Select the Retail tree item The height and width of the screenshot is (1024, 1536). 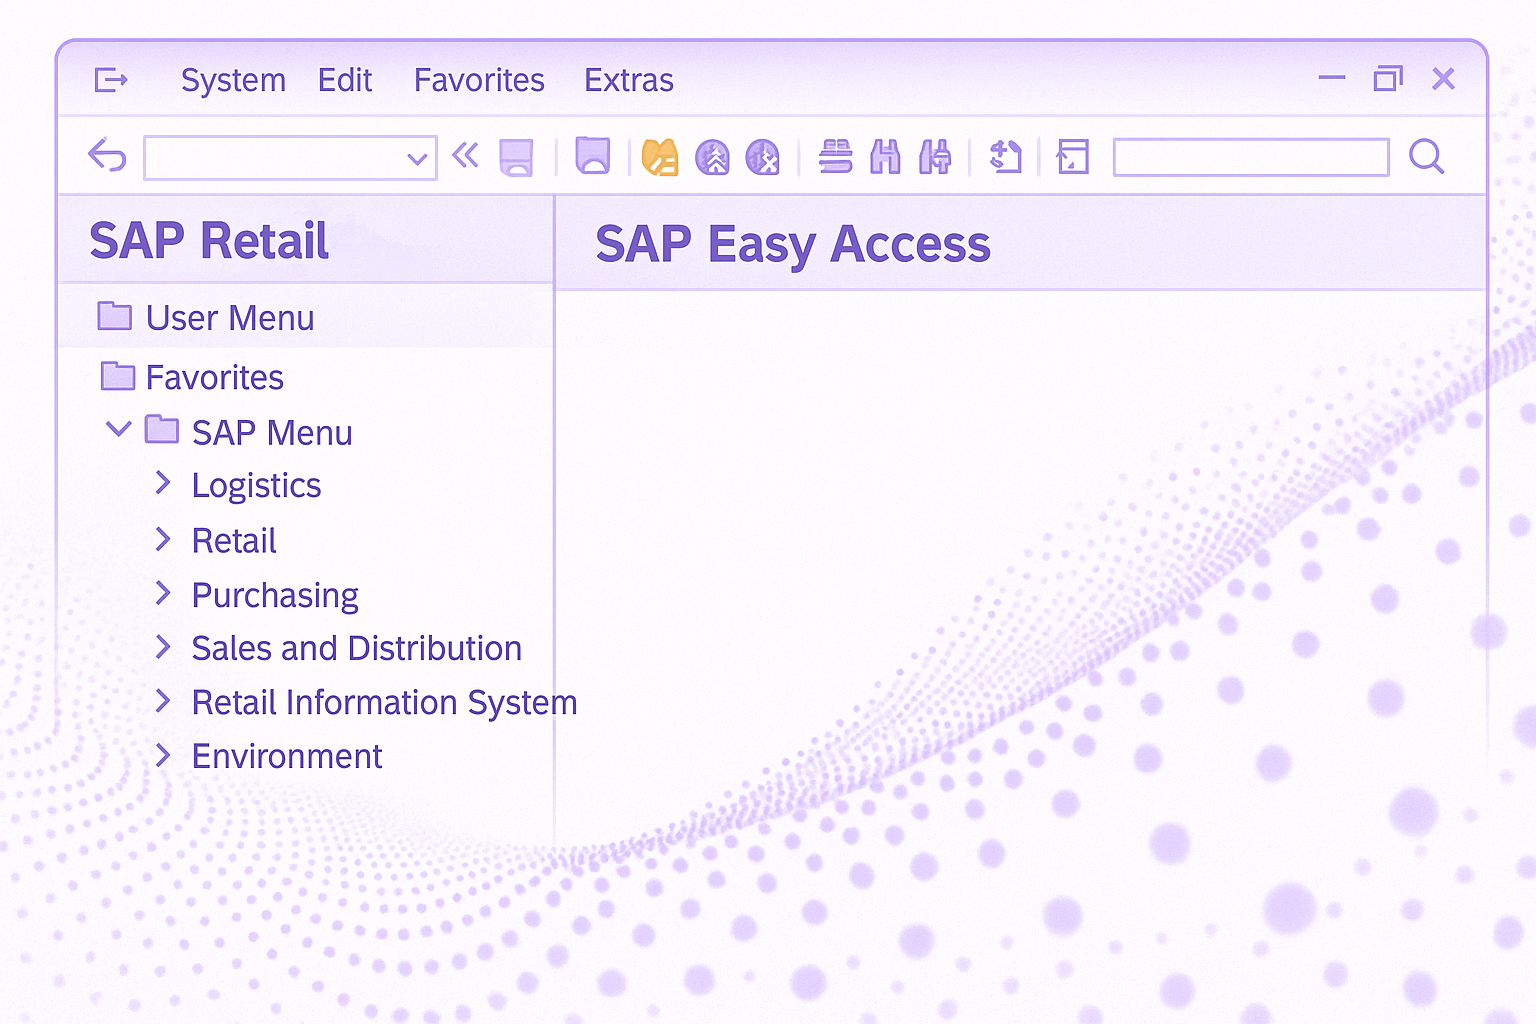coord(234,541)
